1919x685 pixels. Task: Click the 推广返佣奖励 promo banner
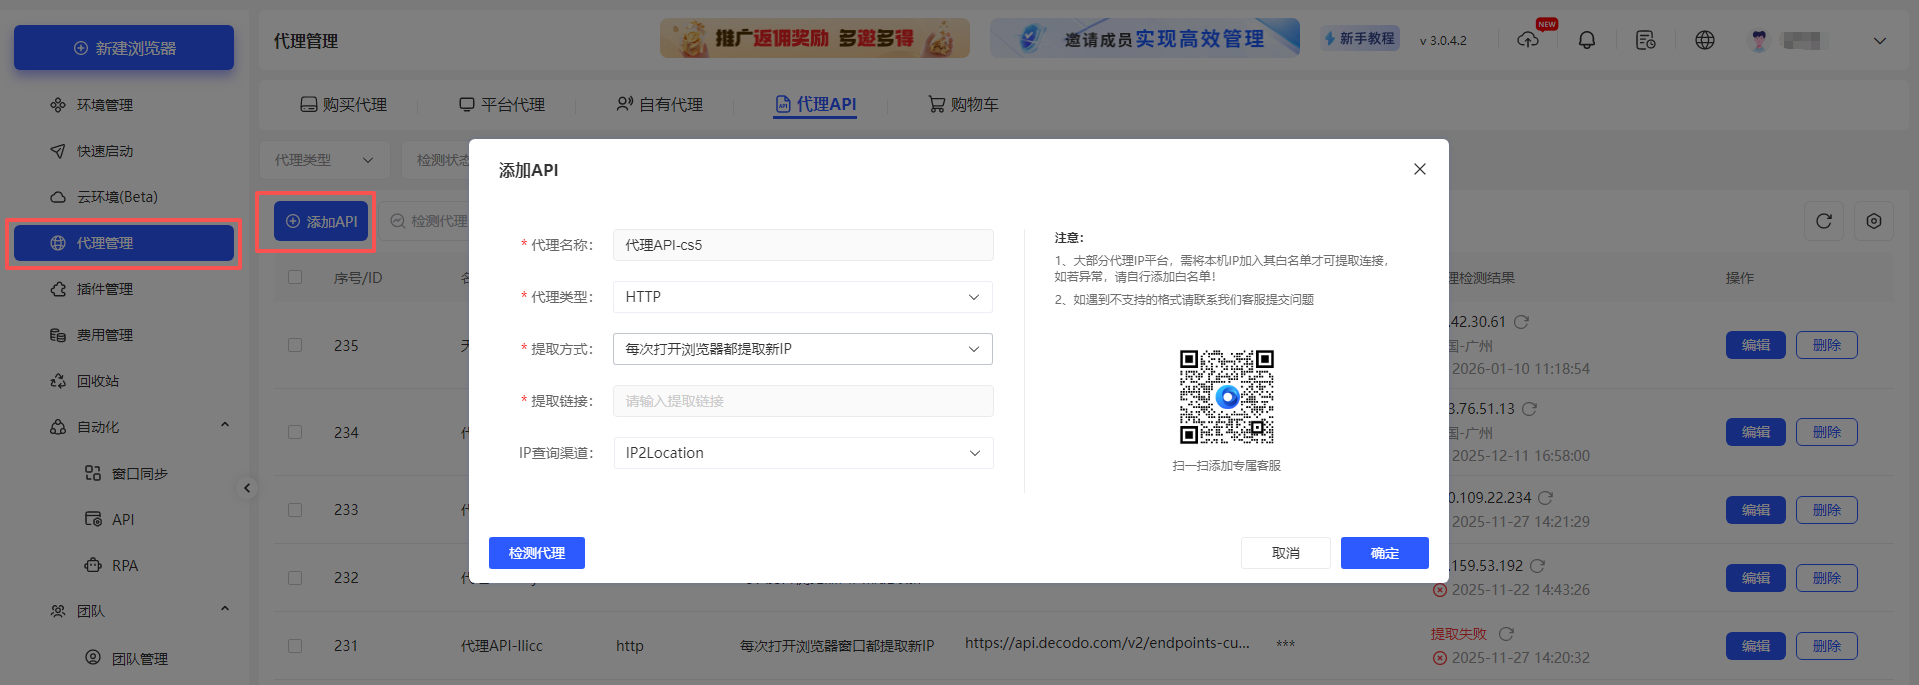815,38
